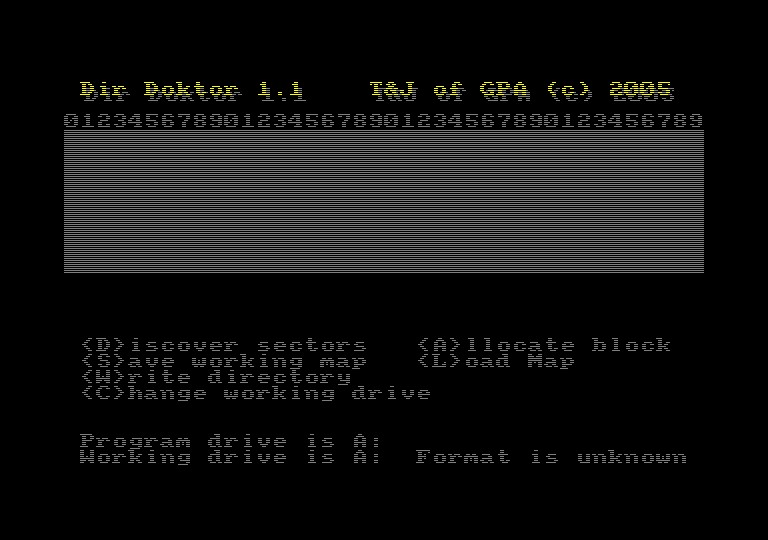Click the first 0 in column ruler
Screen dimensions: 768x540
click(x=72, y=121)
